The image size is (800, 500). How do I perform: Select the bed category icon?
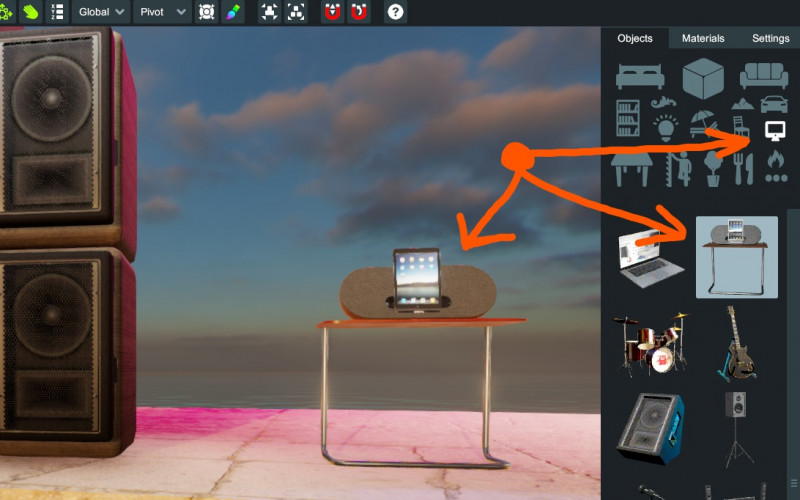tap(640, 77)
